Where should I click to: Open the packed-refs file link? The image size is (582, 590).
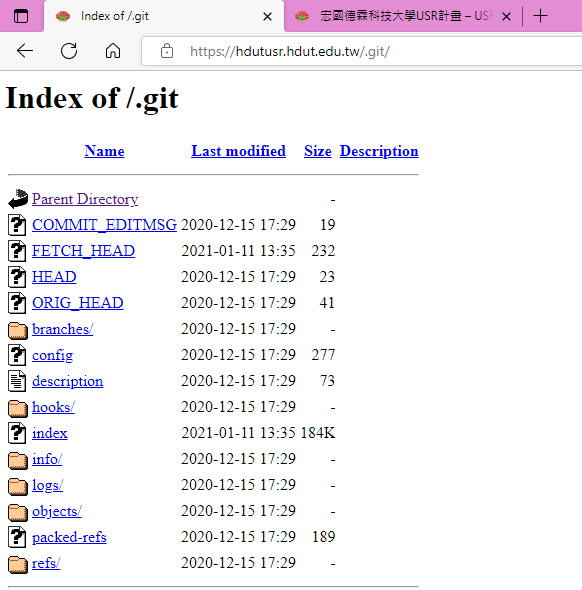point(69,537)
